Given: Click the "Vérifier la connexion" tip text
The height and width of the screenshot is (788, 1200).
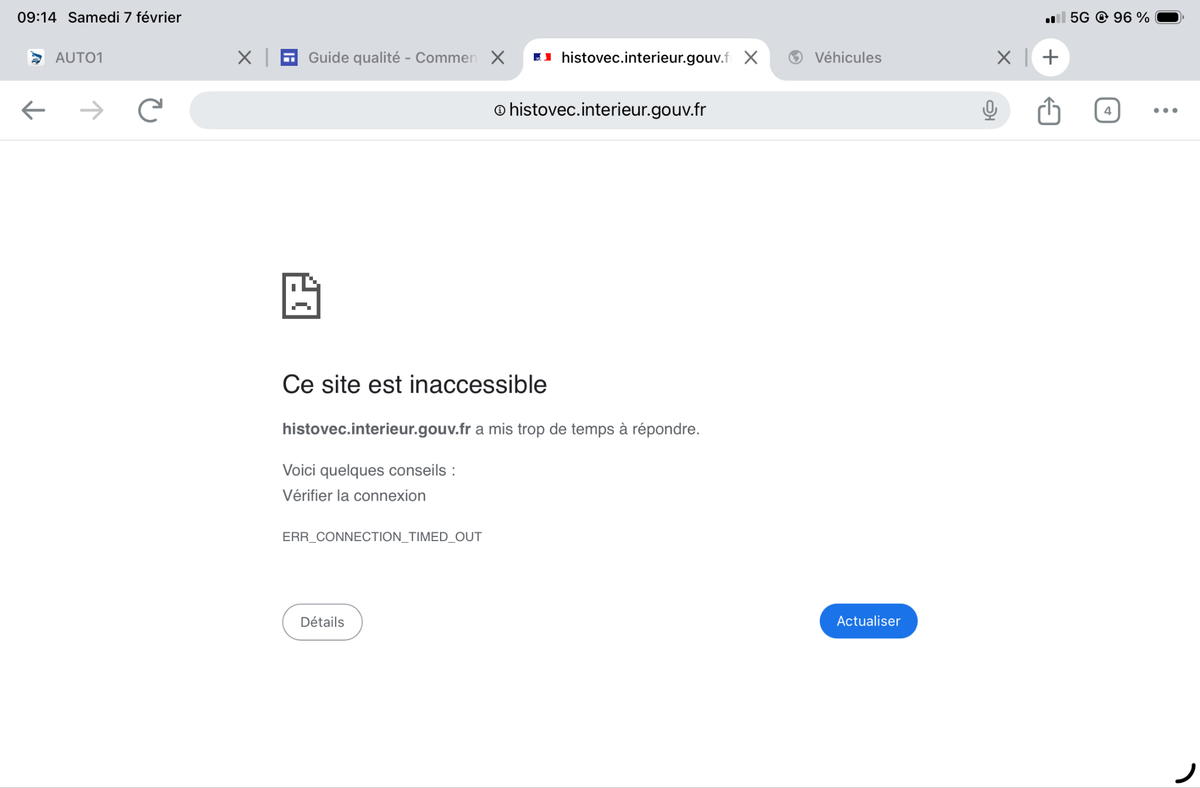Looking at the screenshot, I should [354, 495].
